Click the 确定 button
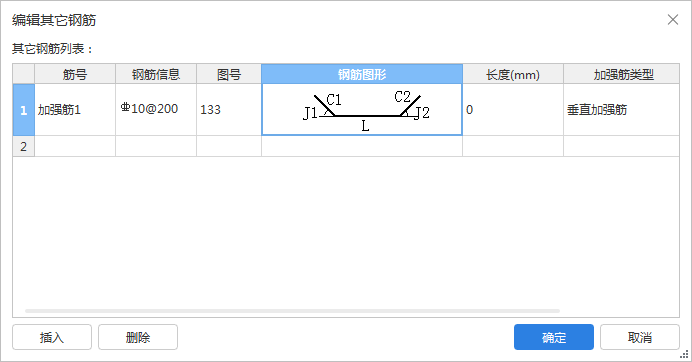 point(553,337)
